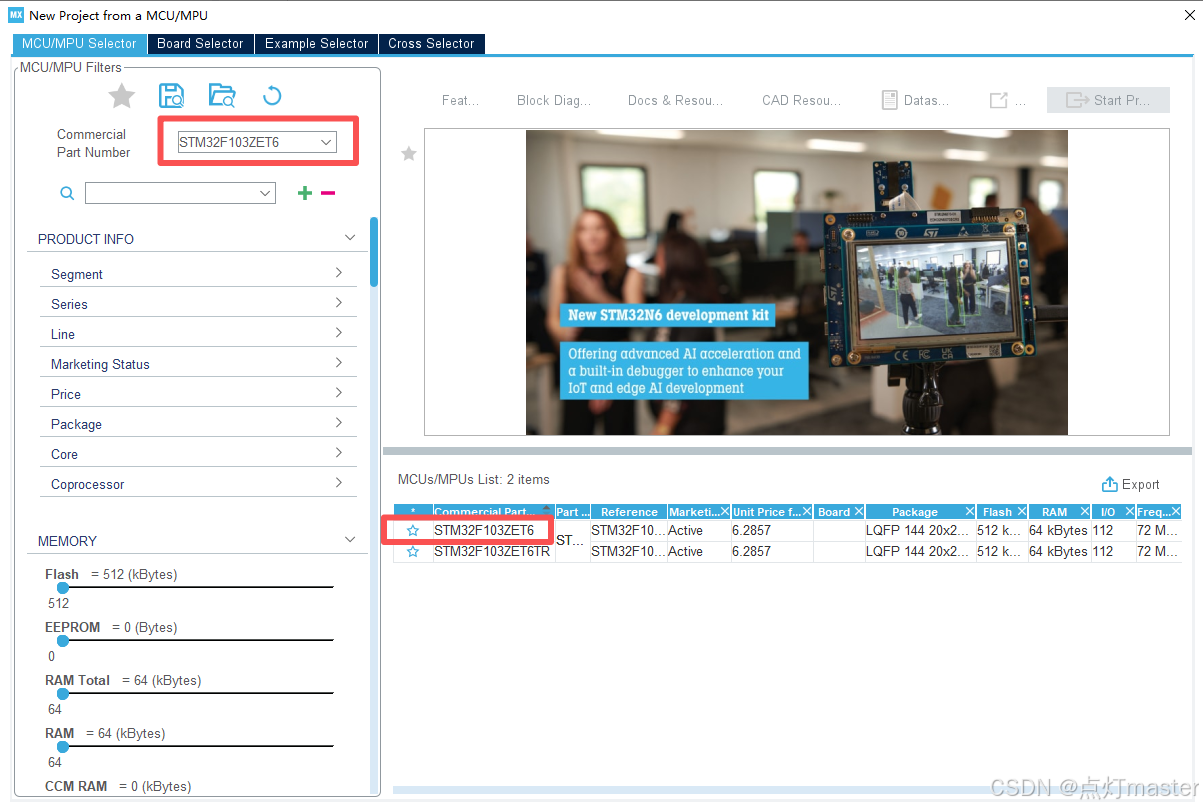The width and height of the screenshot is (1203, 807).
Task: Open CAD Resources
Action: click(801, 100)
